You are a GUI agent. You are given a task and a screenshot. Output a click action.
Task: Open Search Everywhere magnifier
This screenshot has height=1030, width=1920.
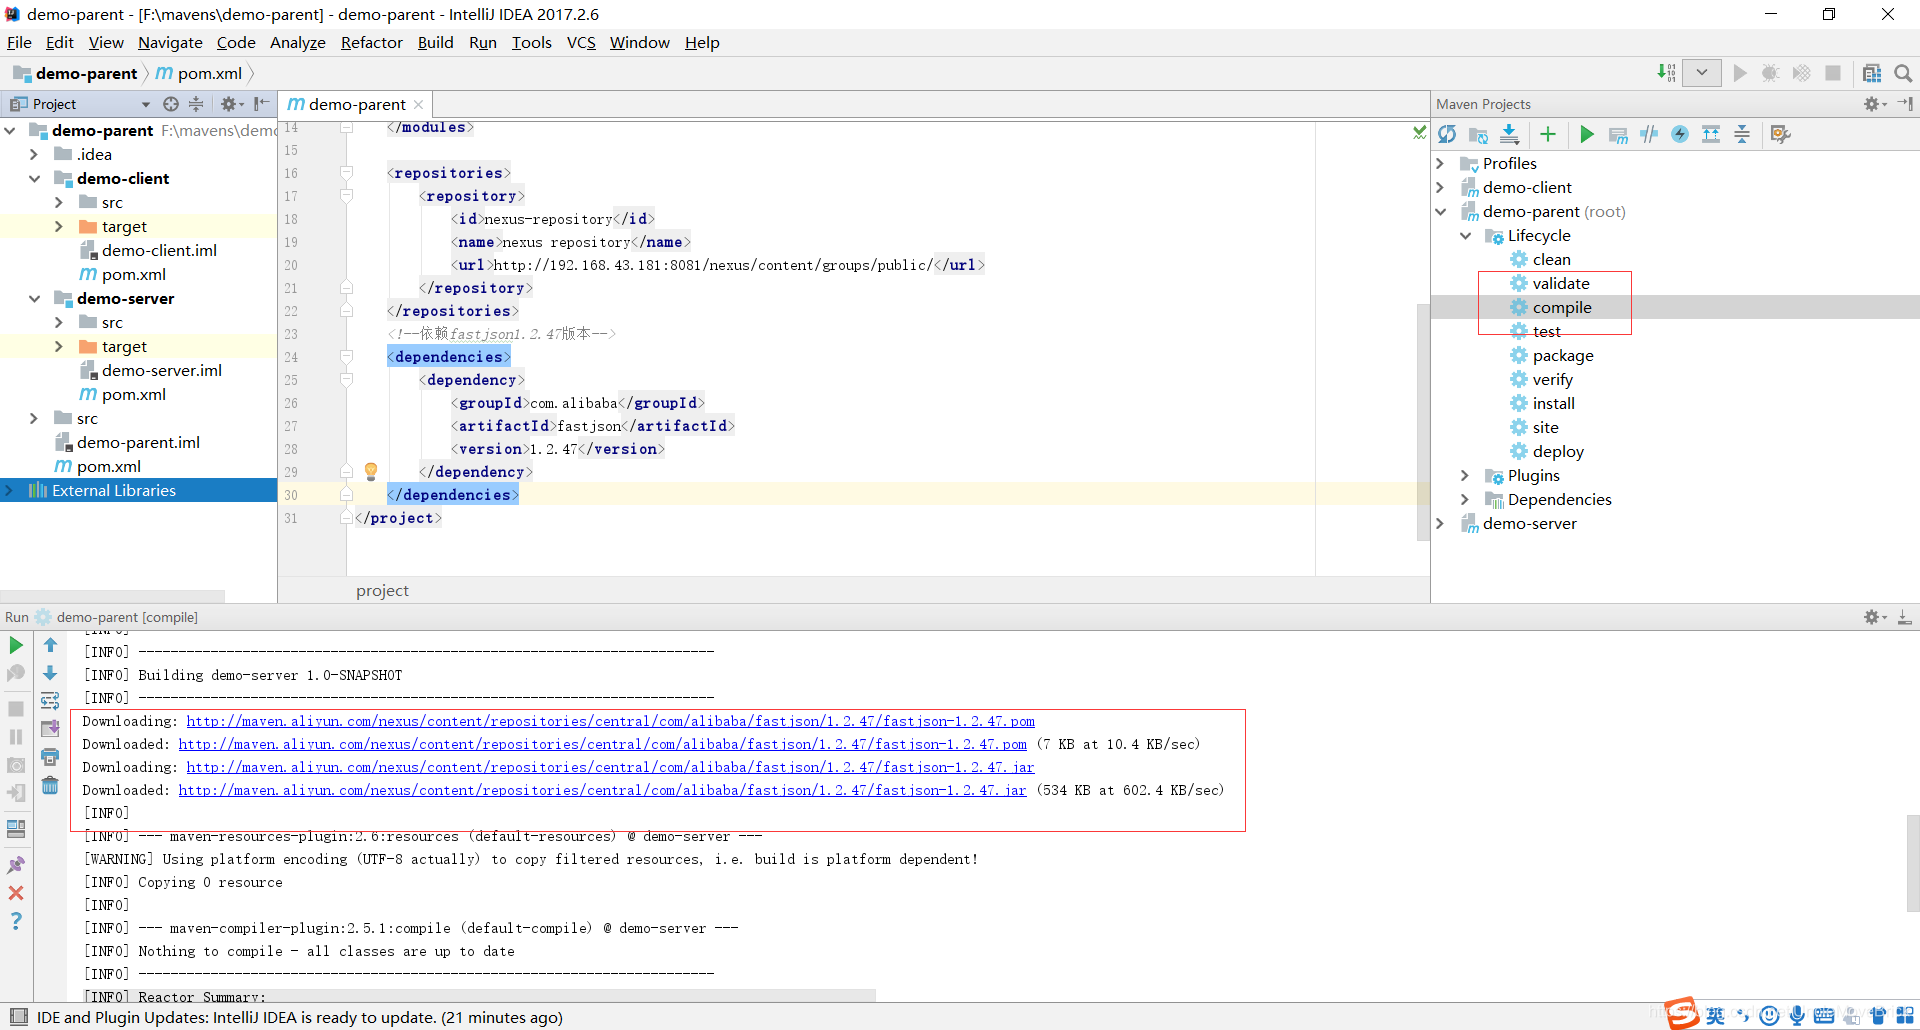pos(1903,73)
